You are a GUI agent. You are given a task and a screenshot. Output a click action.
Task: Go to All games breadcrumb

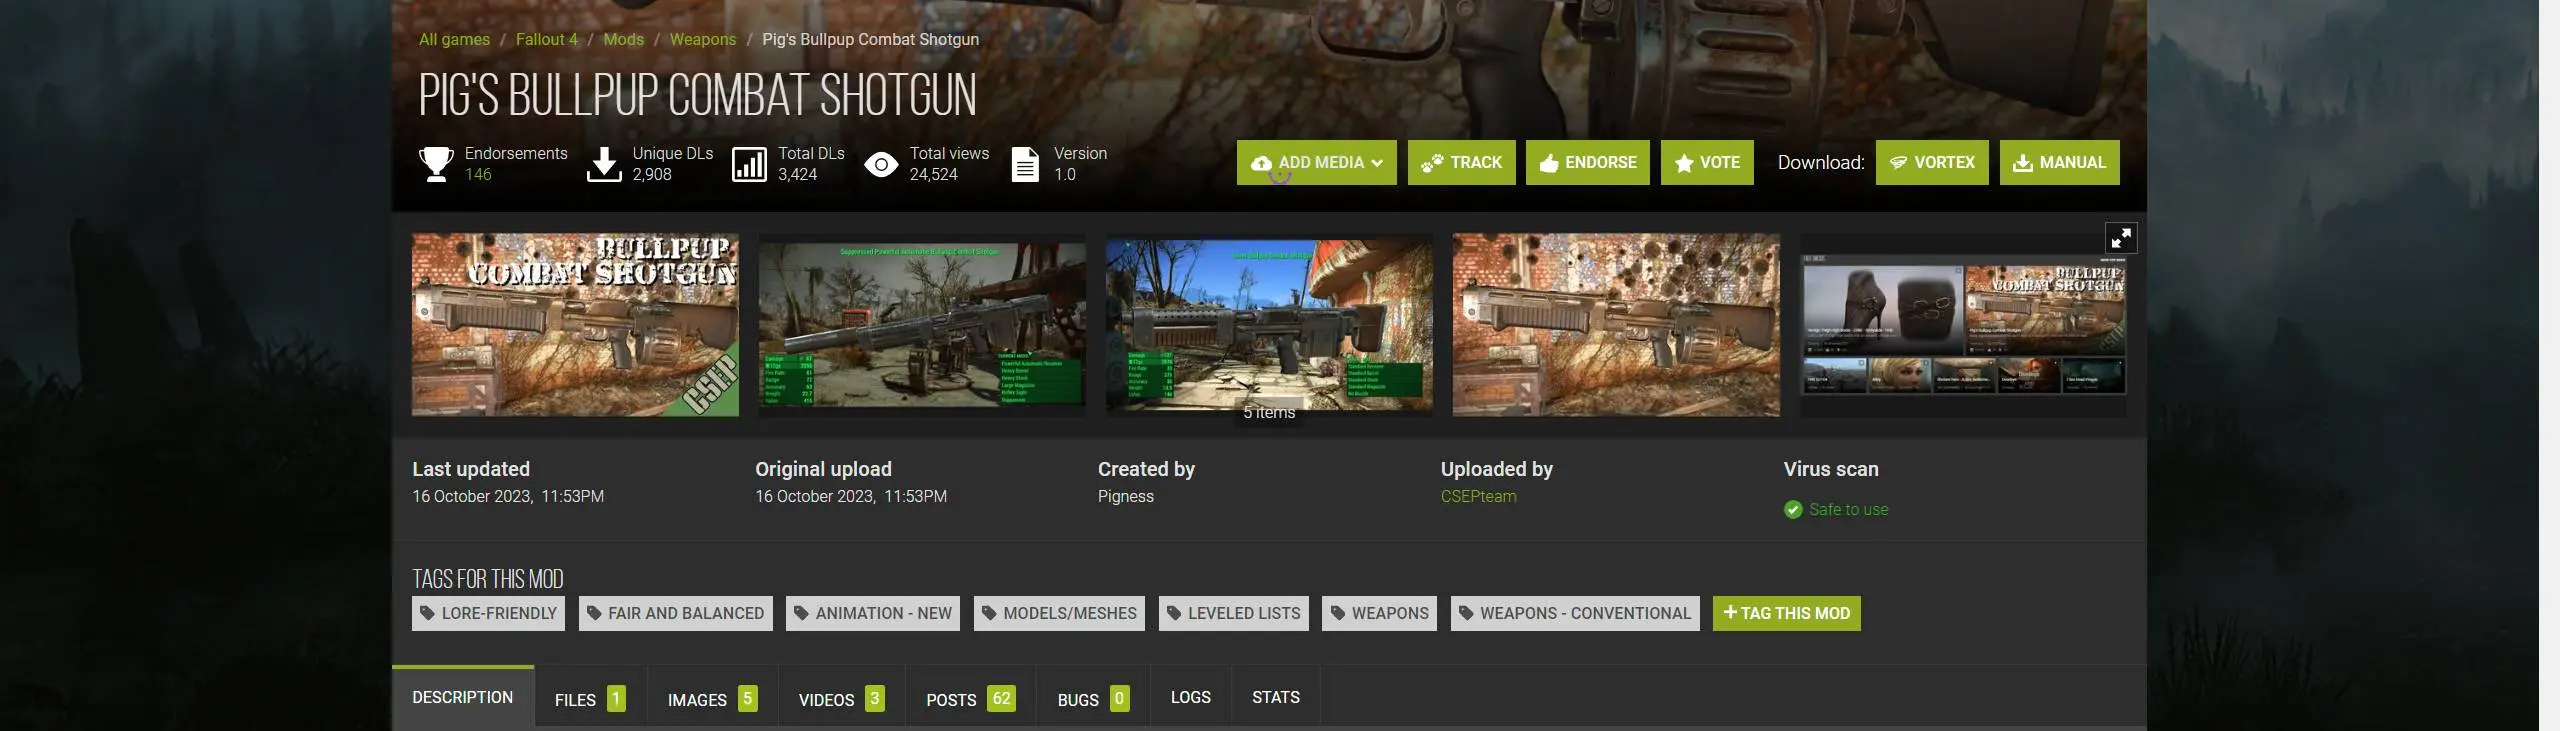click(x=454, y=40)
